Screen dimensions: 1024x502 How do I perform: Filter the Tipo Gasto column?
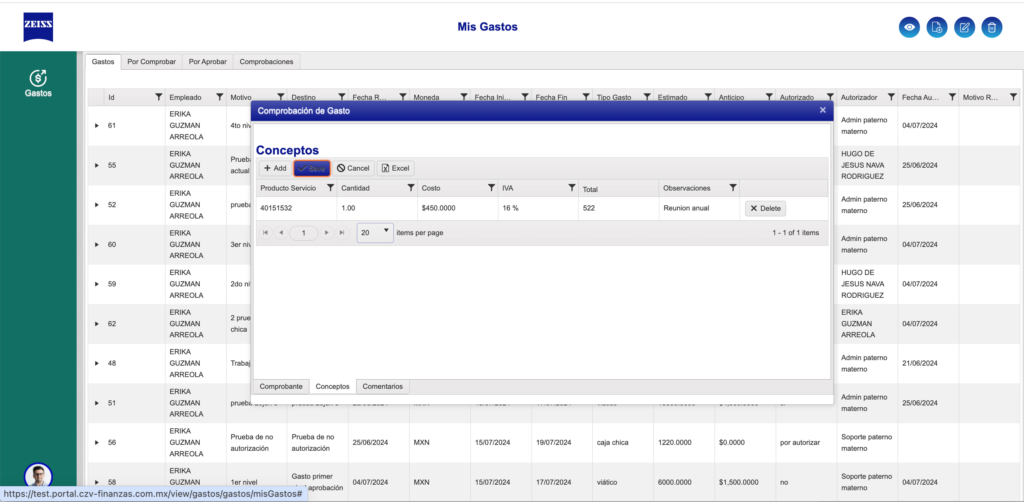click(x=647, y=97)
